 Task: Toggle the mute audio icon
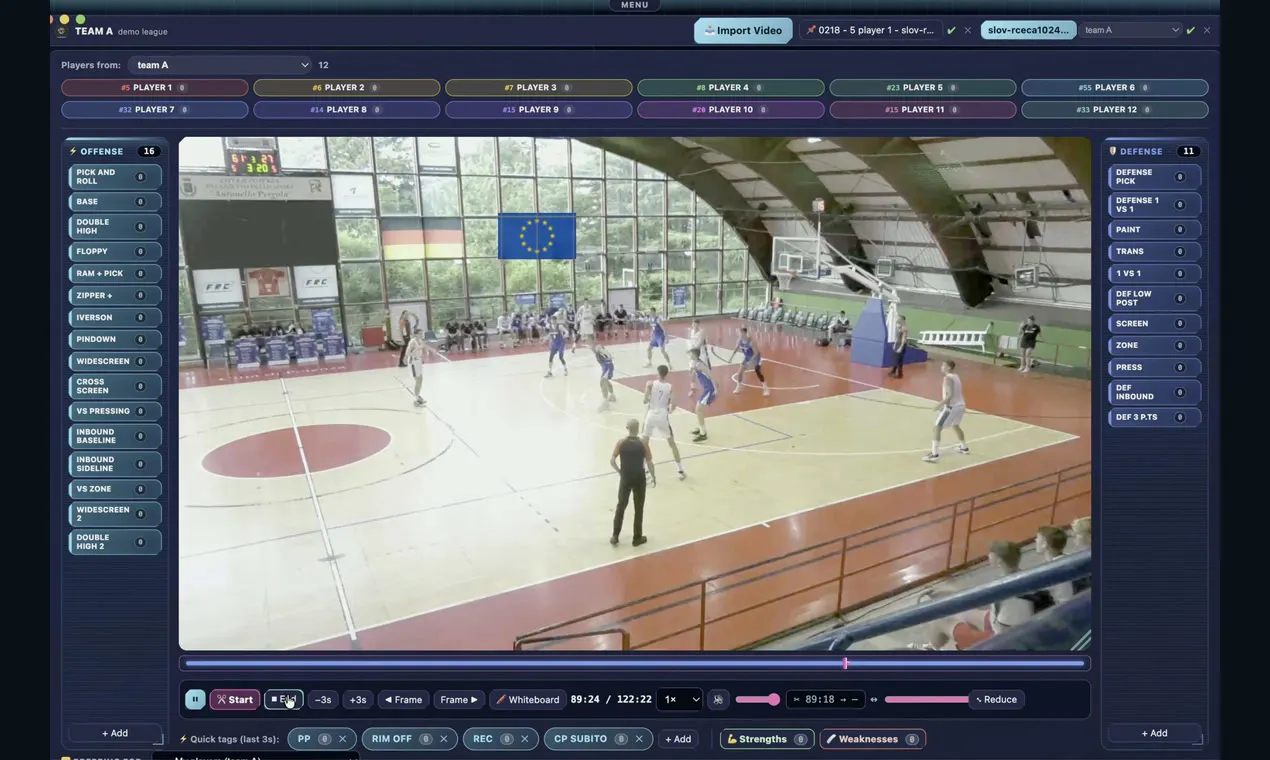click(x=718, y=699)
